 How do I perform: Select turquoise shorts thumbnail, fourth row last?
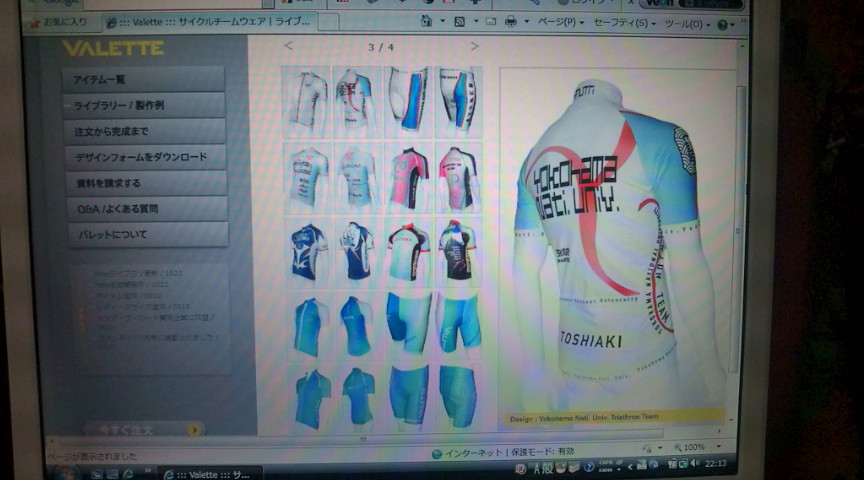tap(458, 327)
